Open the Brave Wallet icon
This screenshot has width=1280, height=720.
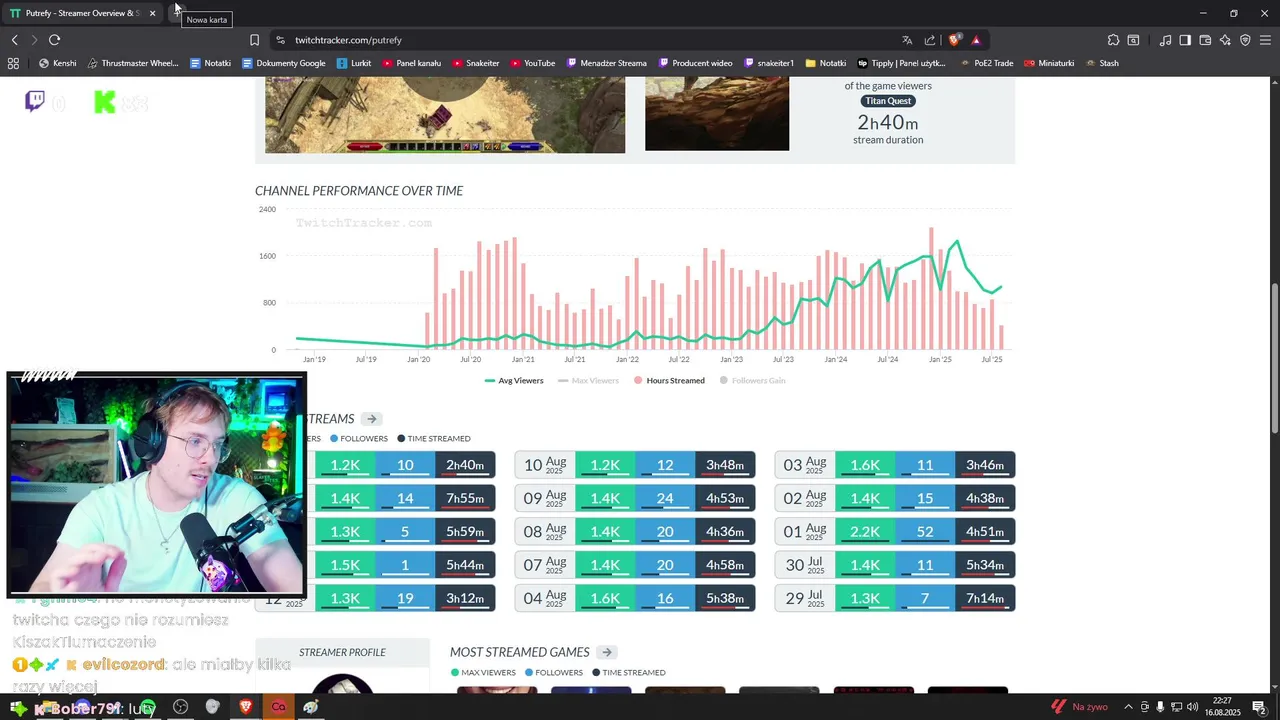tap(1205, 40)
